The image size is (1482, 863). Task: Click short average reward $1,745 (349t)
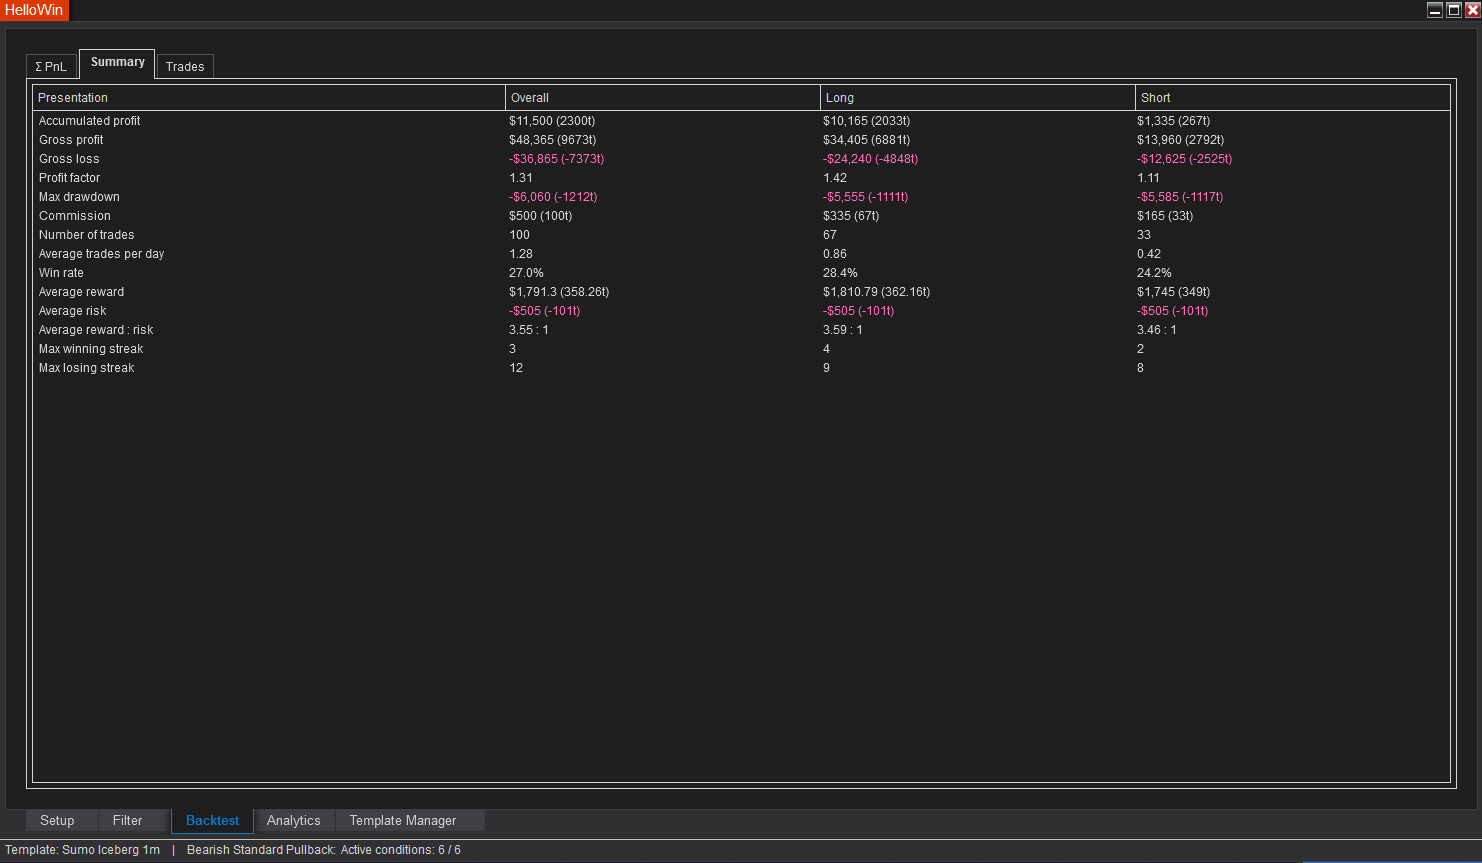pyautogui.click(x=1174, y=292)
